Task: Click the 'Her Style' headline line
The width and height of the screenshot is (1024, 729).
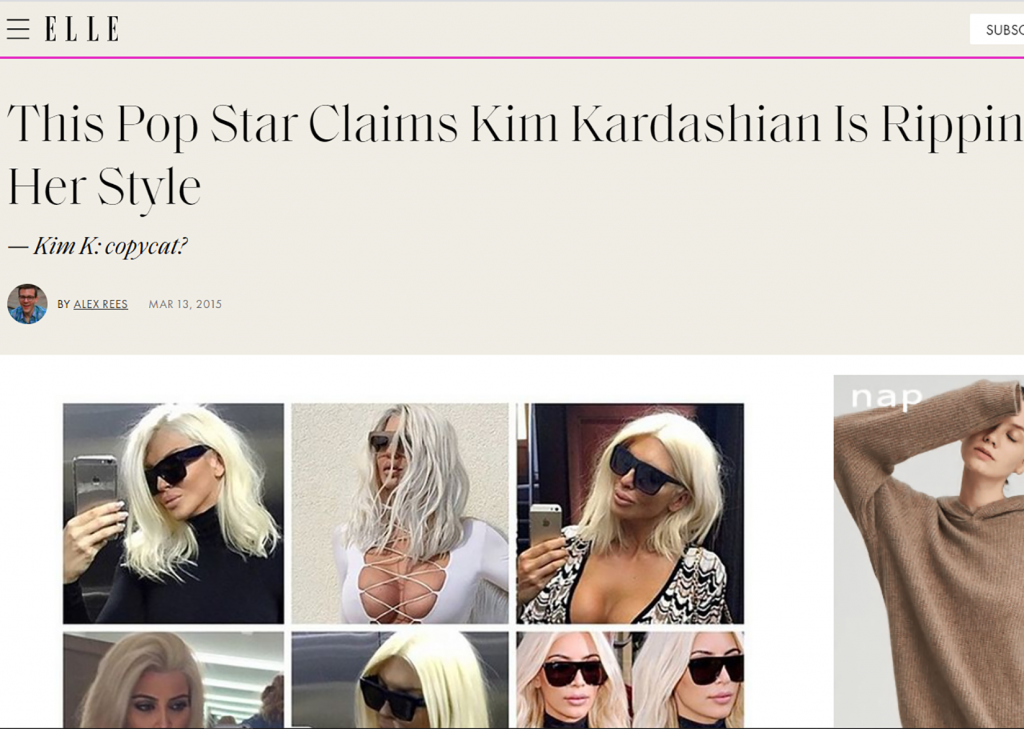Action: coord(104,187)
